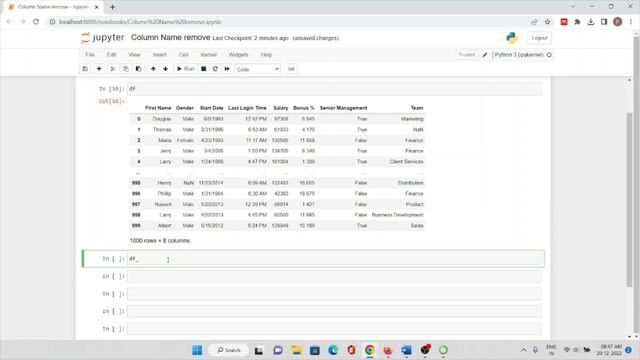Open the File menu
This screenshot has width=640, height=360.
pos(90,55)
